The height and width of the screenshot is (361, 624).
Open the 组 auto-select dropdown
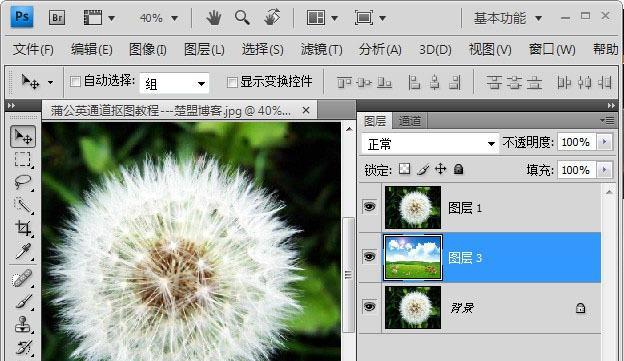174,83
